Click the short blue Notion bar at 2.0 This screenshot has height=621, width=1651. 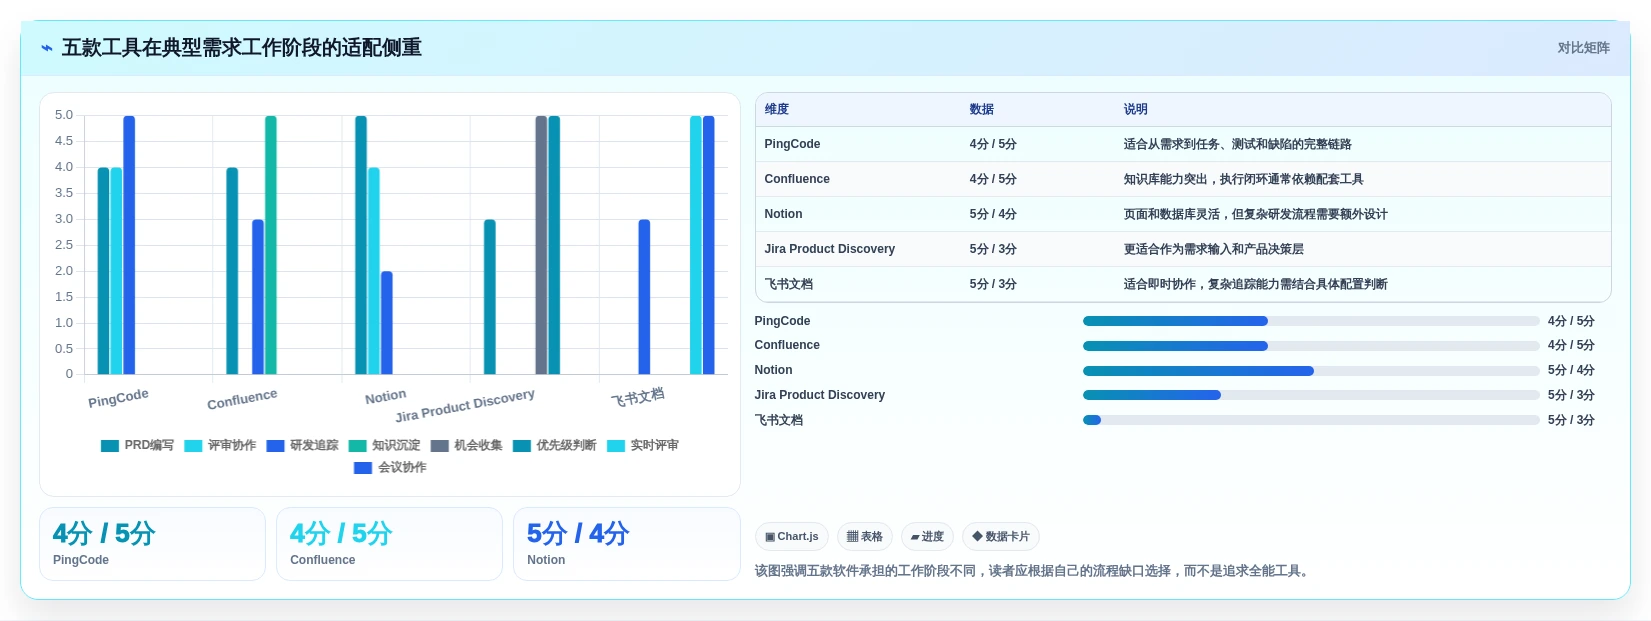[387, 323]
